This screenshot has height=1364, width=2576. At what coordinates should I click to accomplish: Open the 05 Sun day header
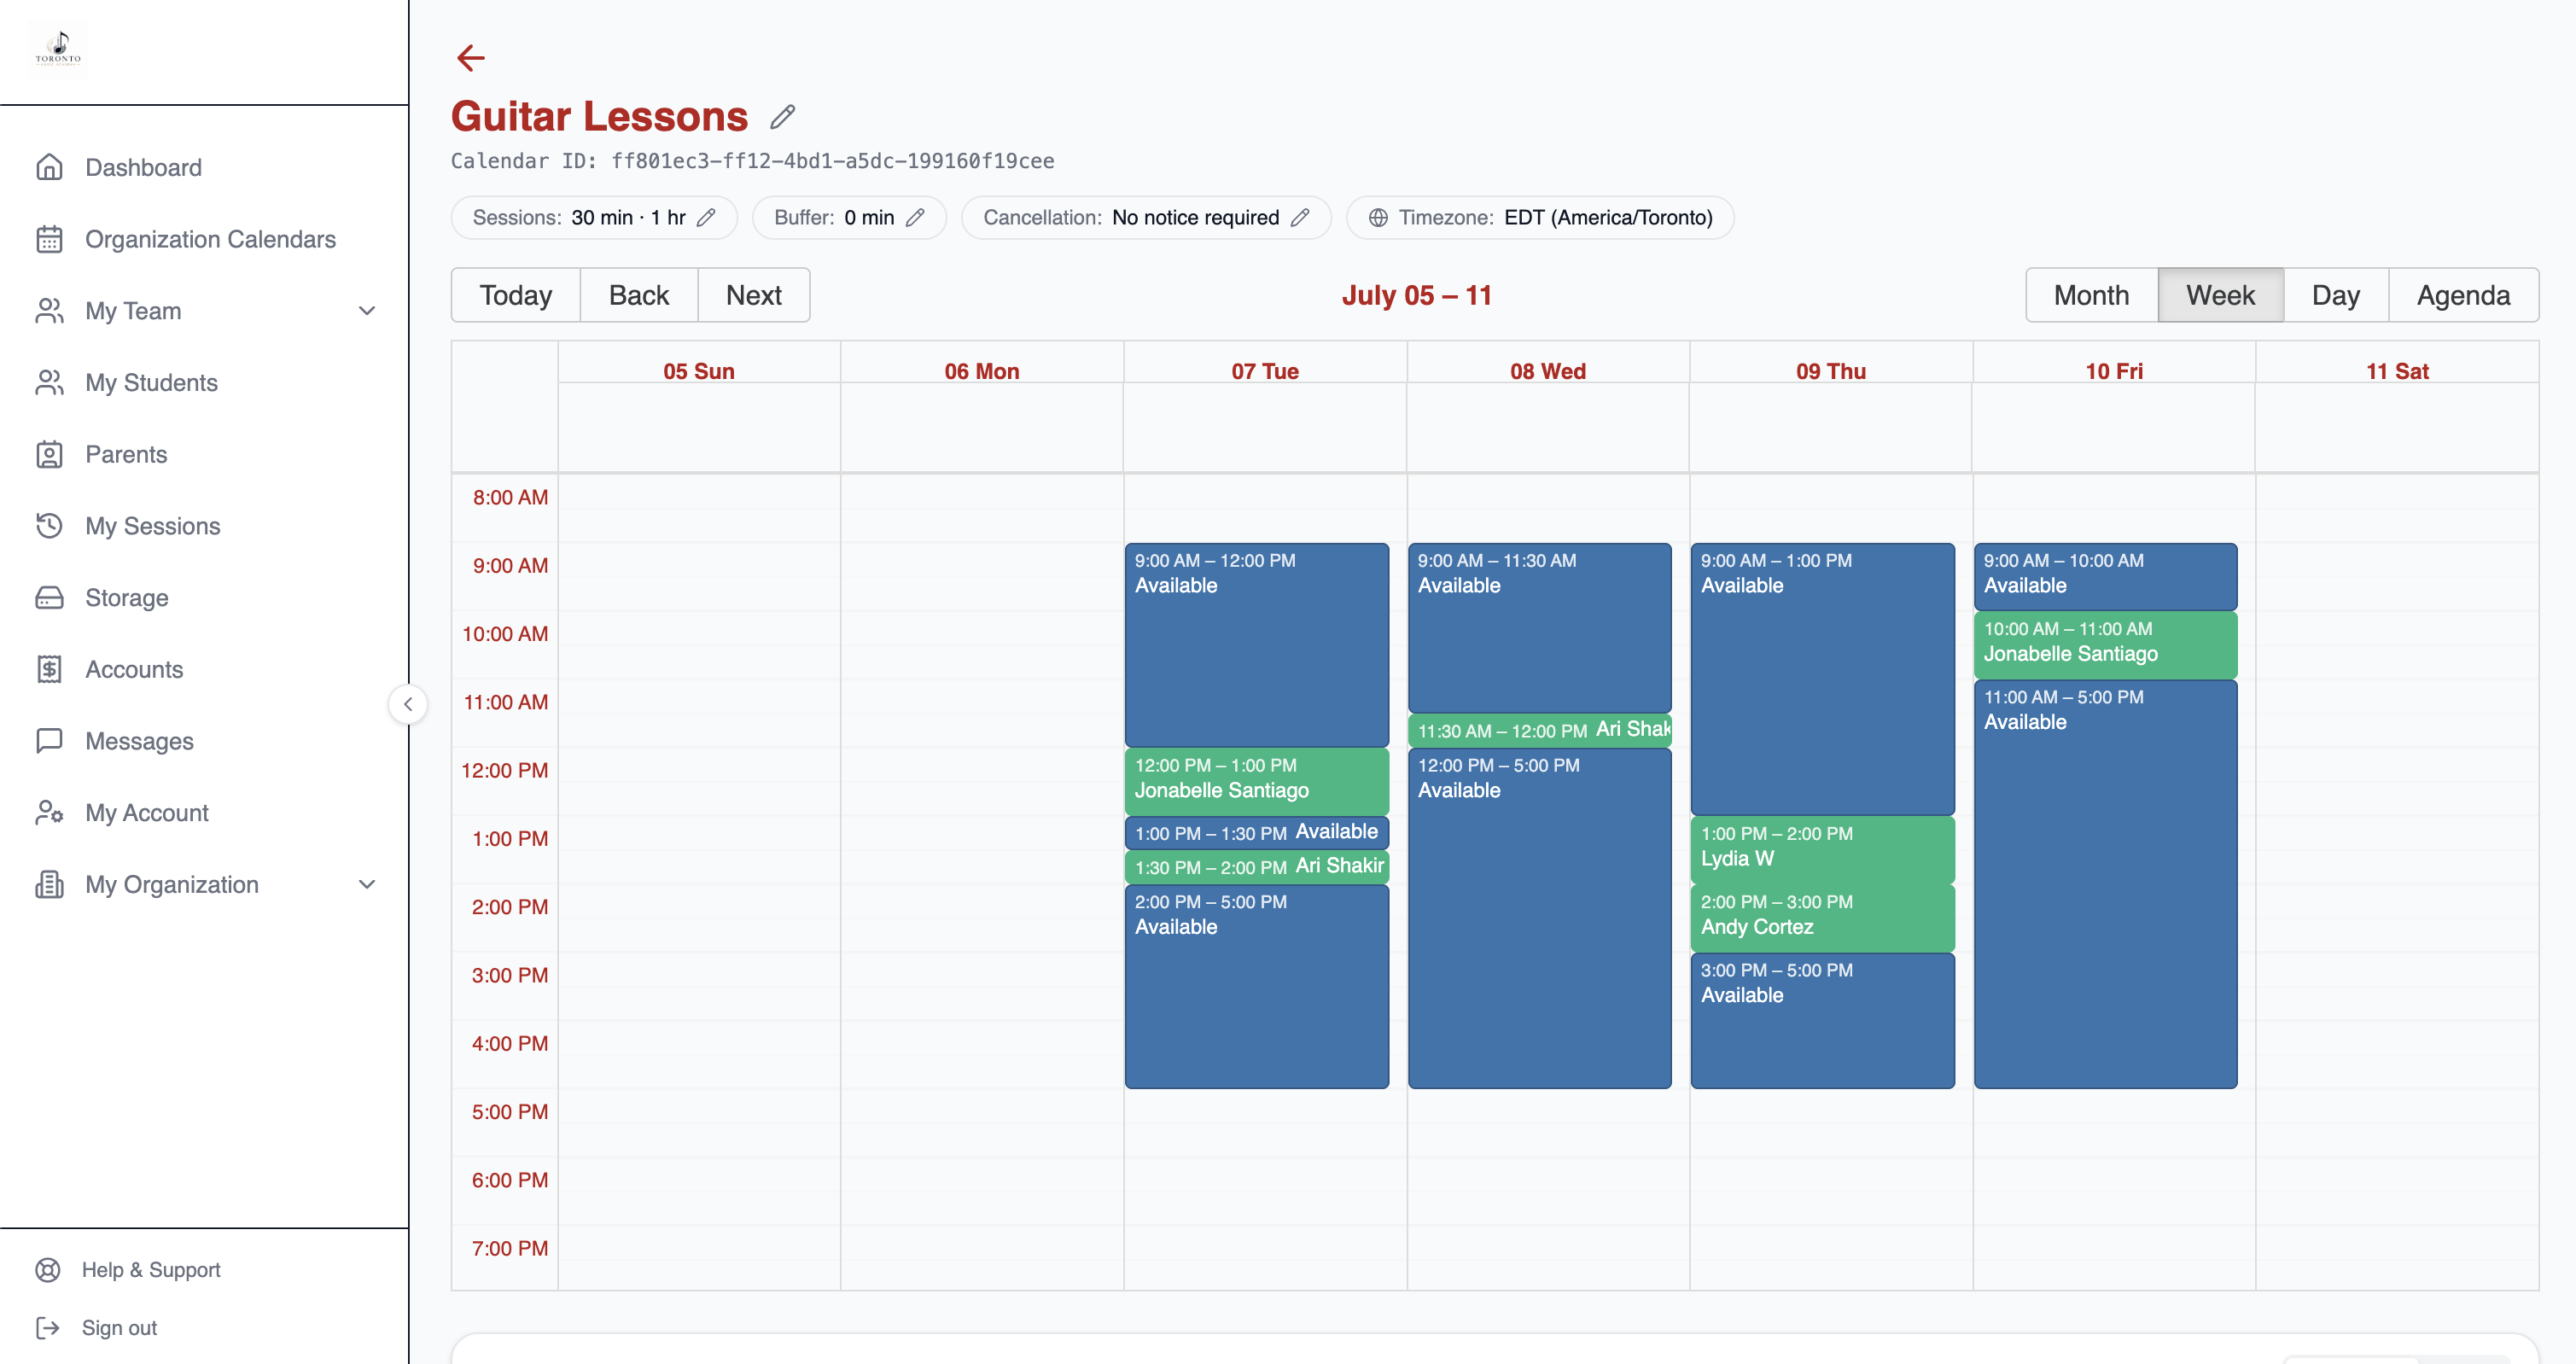tap(698, 371)
